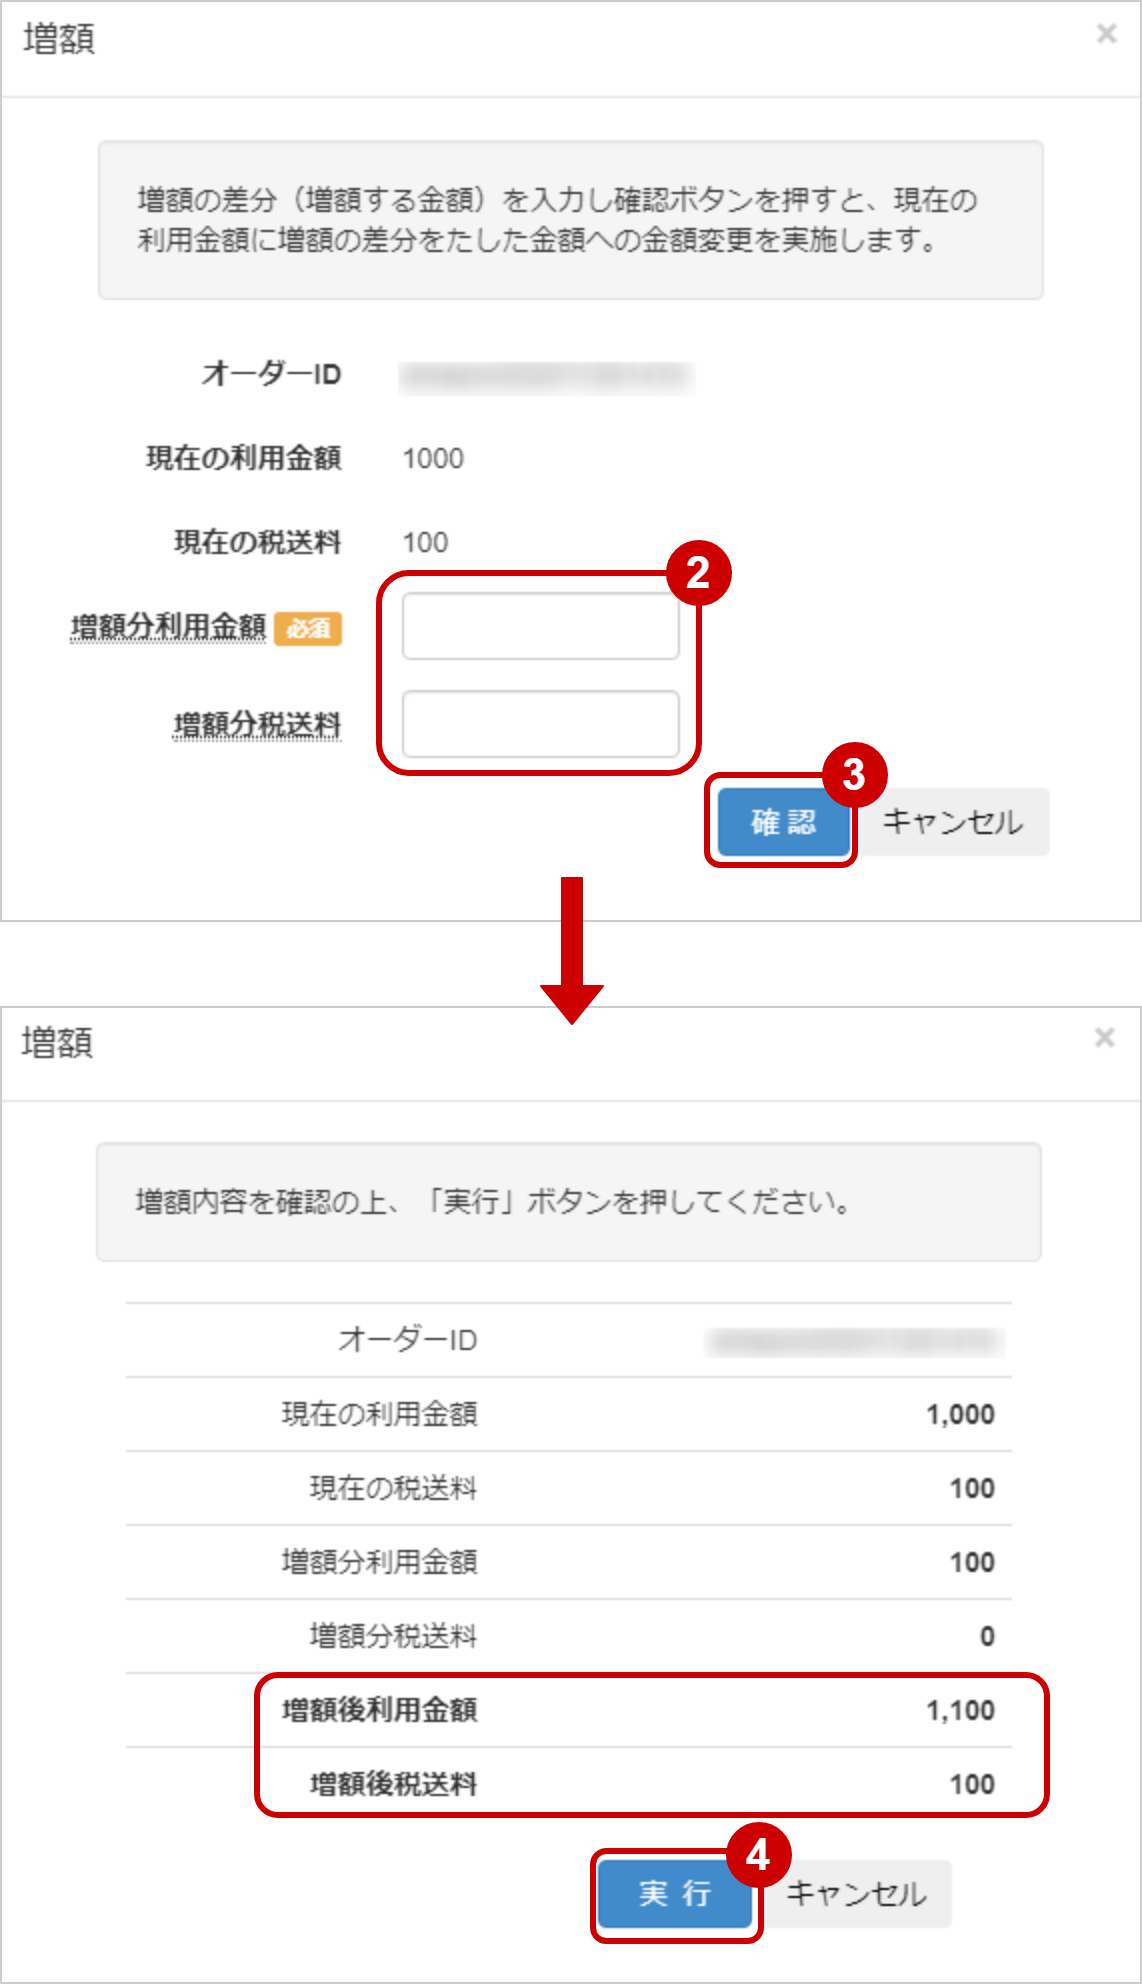This screenshot has width=1142, height=1984.
Task: Click the 増額分利用金額 input field
Action: click(540, 624)
